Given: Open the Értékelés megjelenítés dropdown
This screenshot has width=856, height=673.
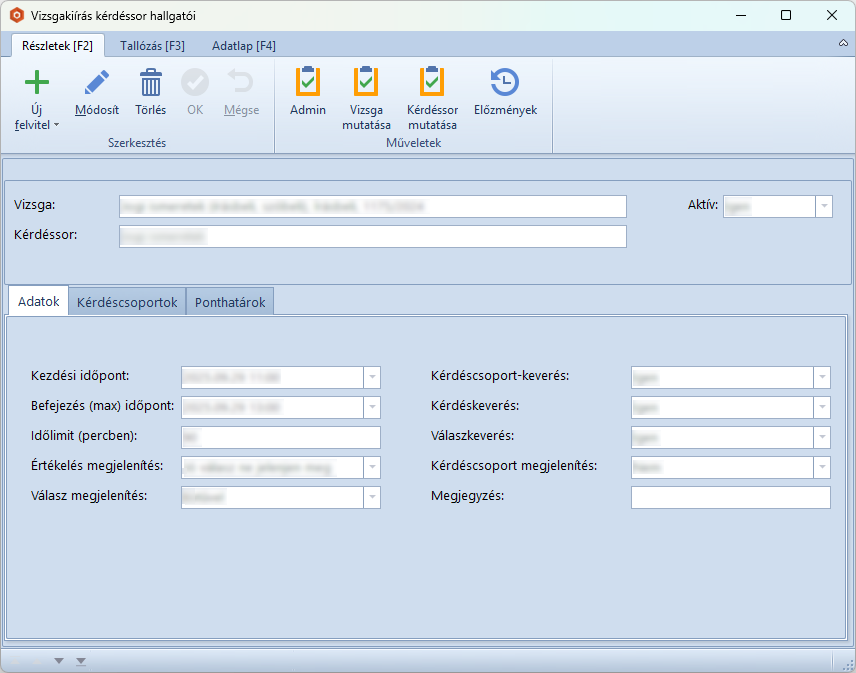Looking at the screenshot, I should (372, 467).
